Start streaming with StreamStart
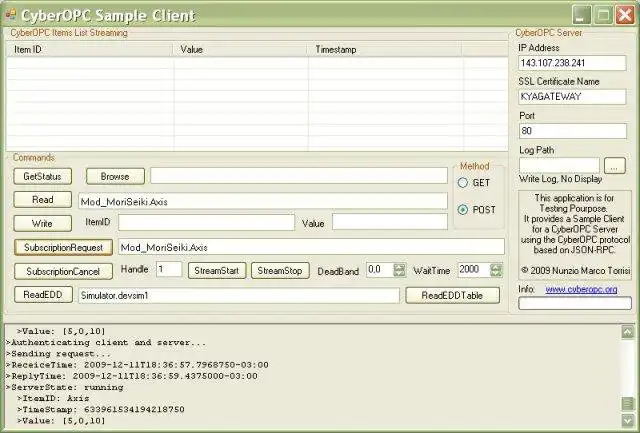640x433 pixels. pos(217,271)
